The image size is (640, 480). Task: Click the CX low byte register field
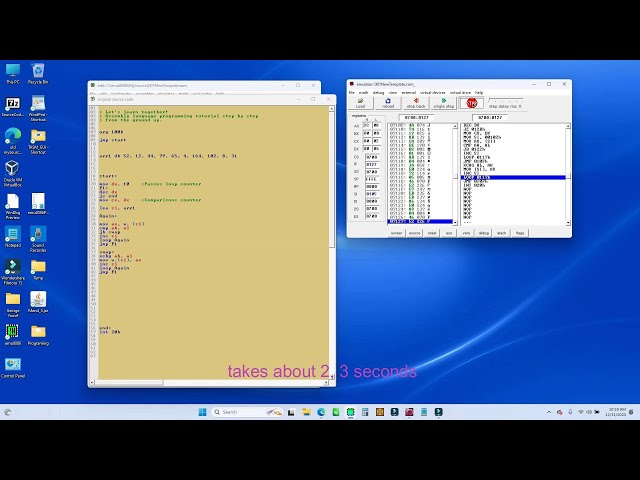tap(376, 141)
